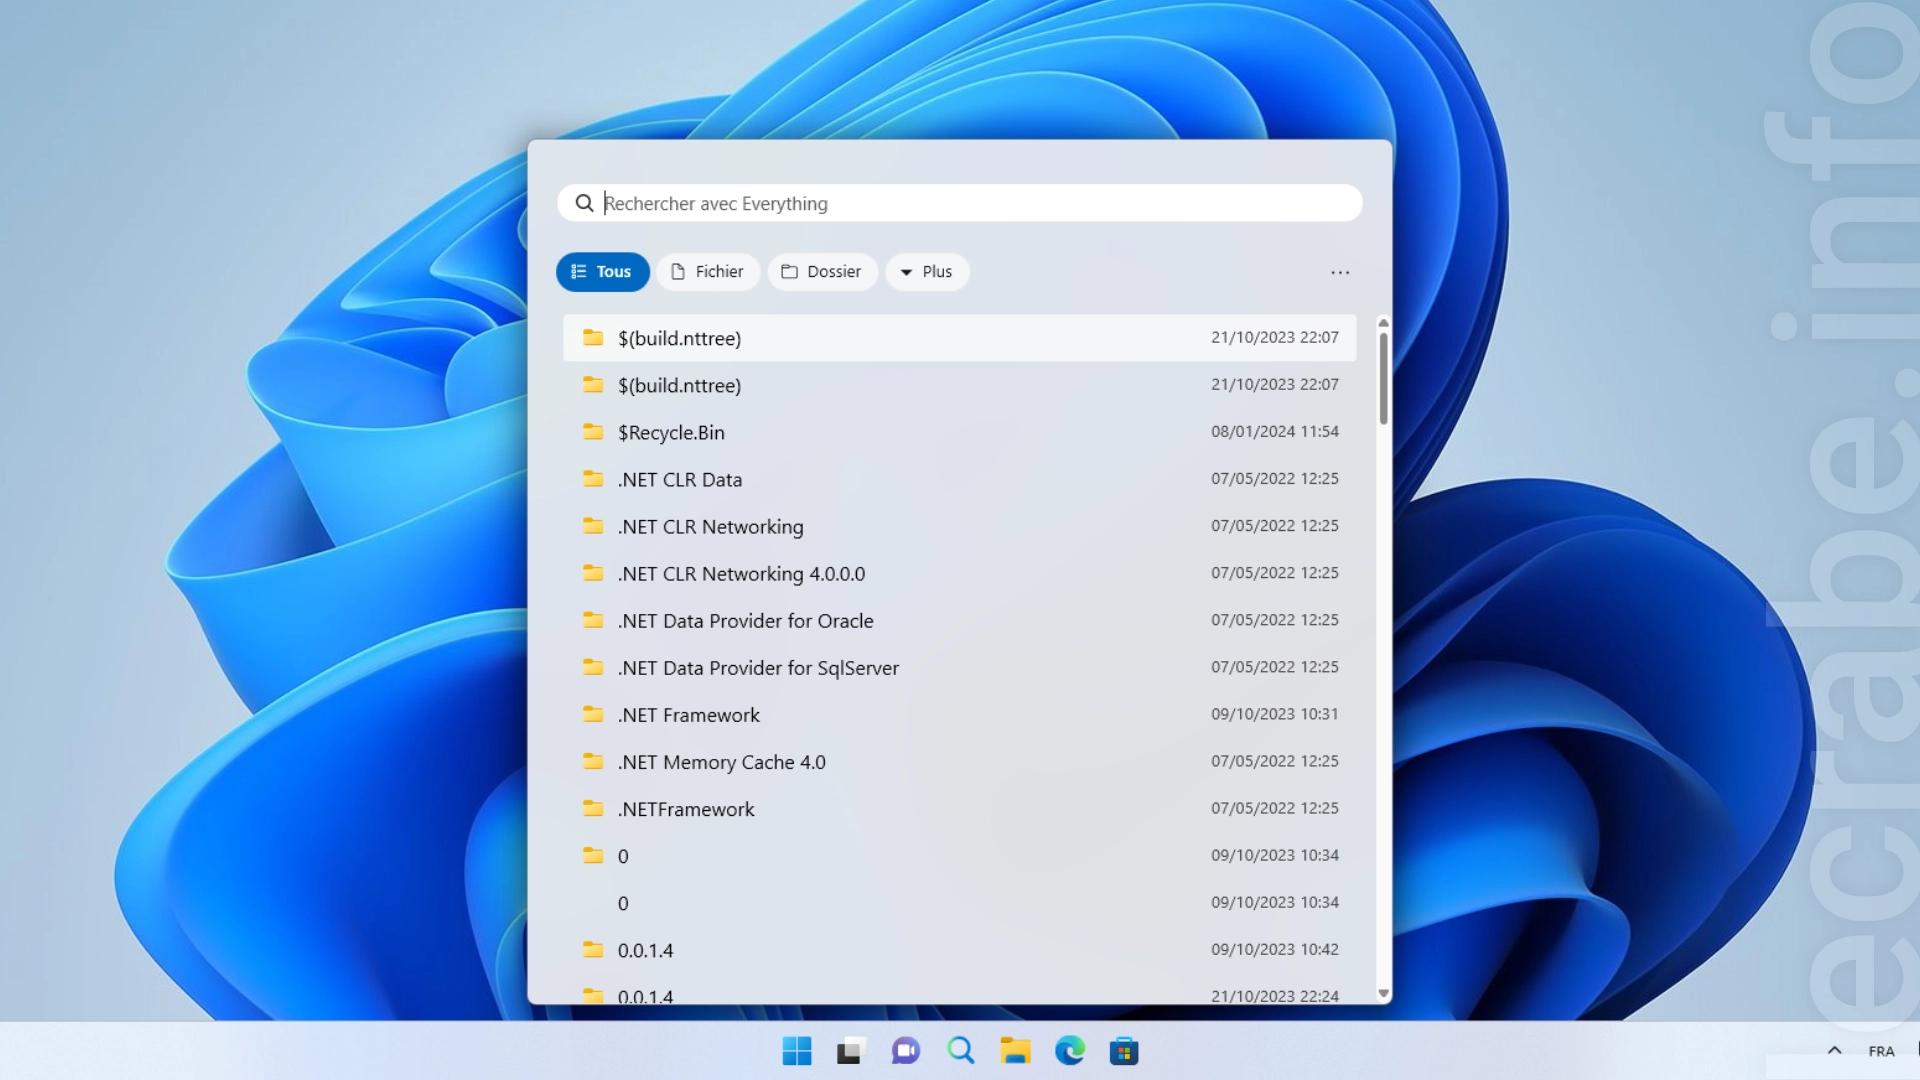
Task: Launch Microsoft Edge from the taskbar
Action: (1070, 1051)
